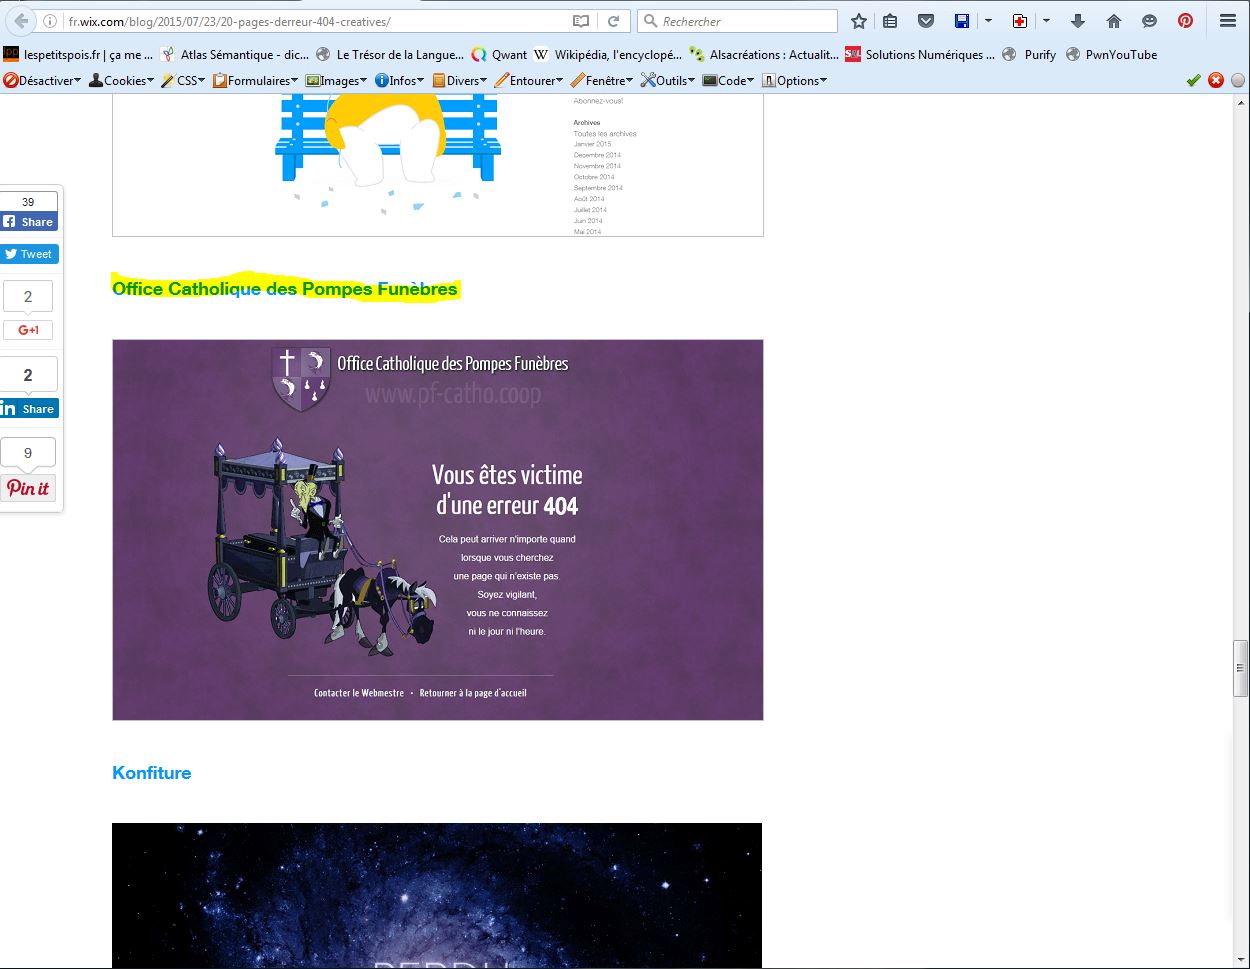Open site information icon in address bar

click(x=50, y=21)
